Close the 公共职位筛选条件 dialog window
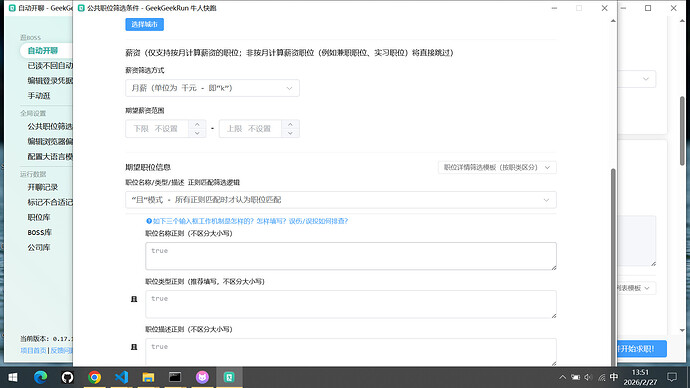The width and height of the screenshot is (690, 388). tap(605, 8)
